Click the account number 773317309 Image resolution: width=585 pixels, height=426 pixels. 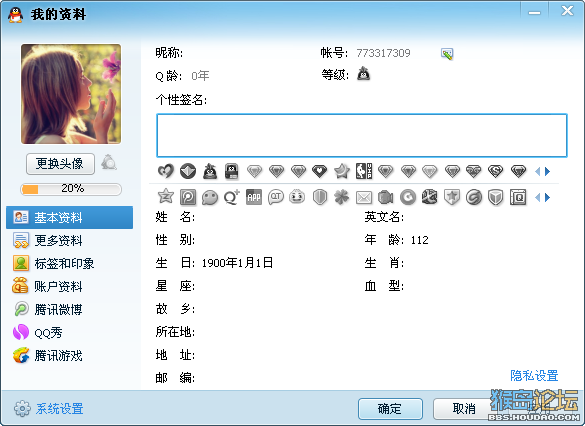(383, 53)
